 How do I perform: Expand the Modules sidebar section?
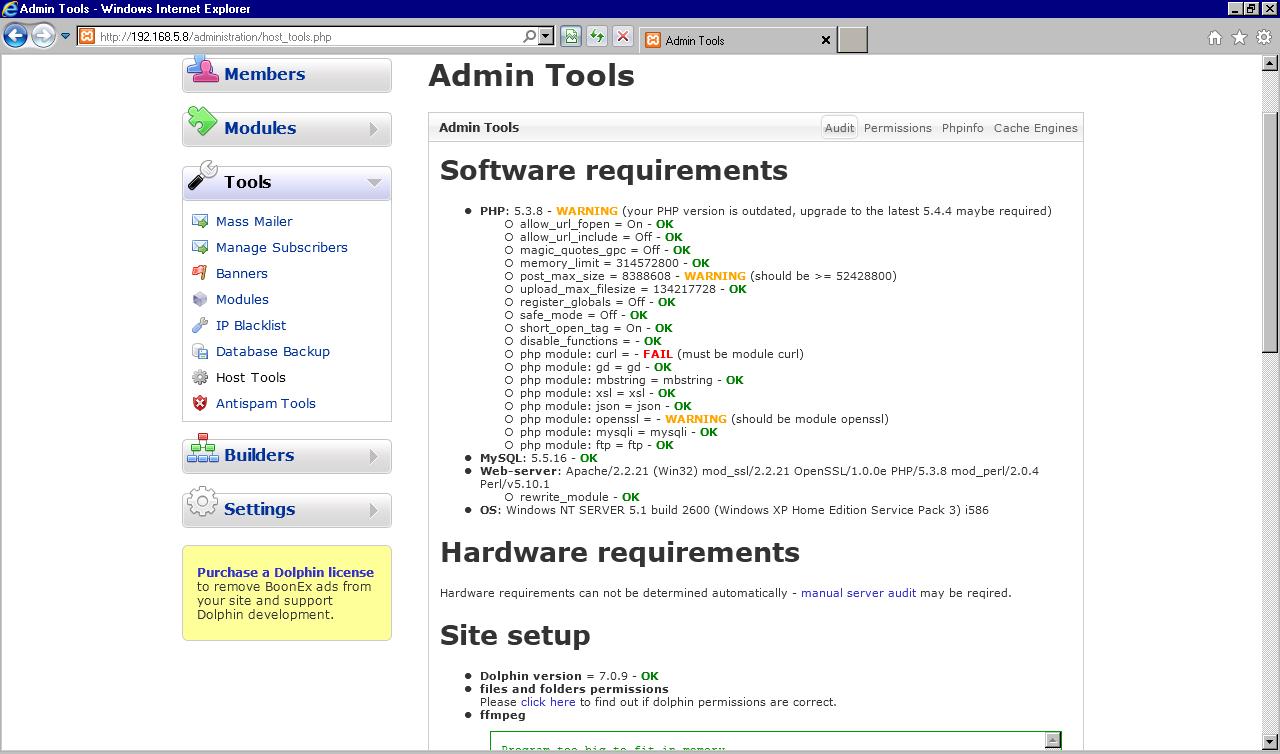(374, 129)
